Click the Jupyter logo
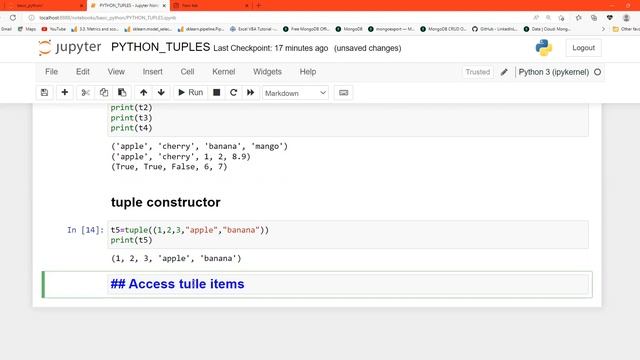 pos(70,47)
